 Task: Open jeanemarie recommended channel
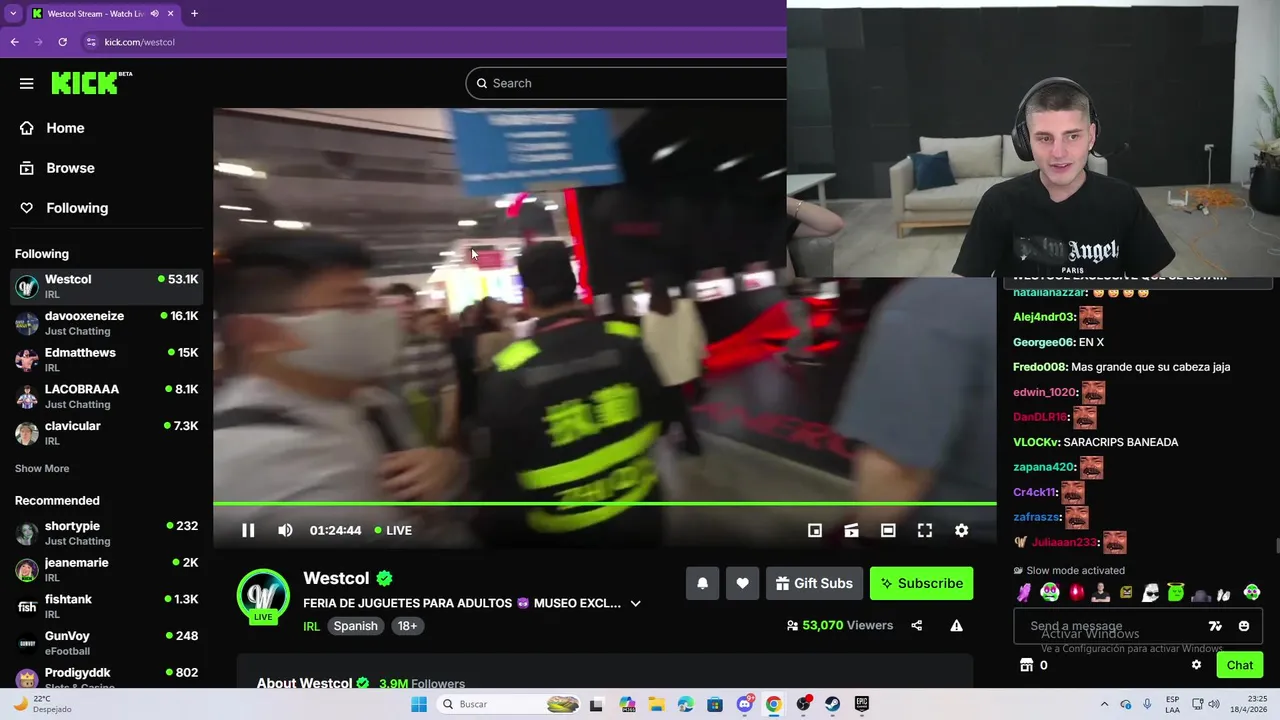tap(107, 570)
